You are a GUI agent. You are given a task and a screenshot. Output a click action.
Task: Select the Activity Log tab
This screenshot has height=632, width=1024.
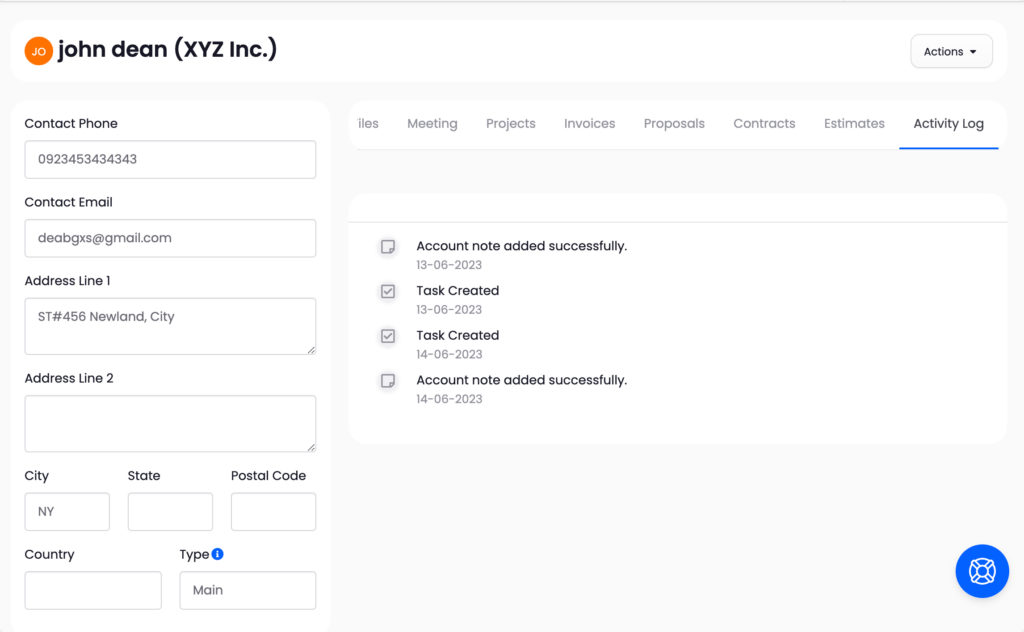[x=948, y=124]
